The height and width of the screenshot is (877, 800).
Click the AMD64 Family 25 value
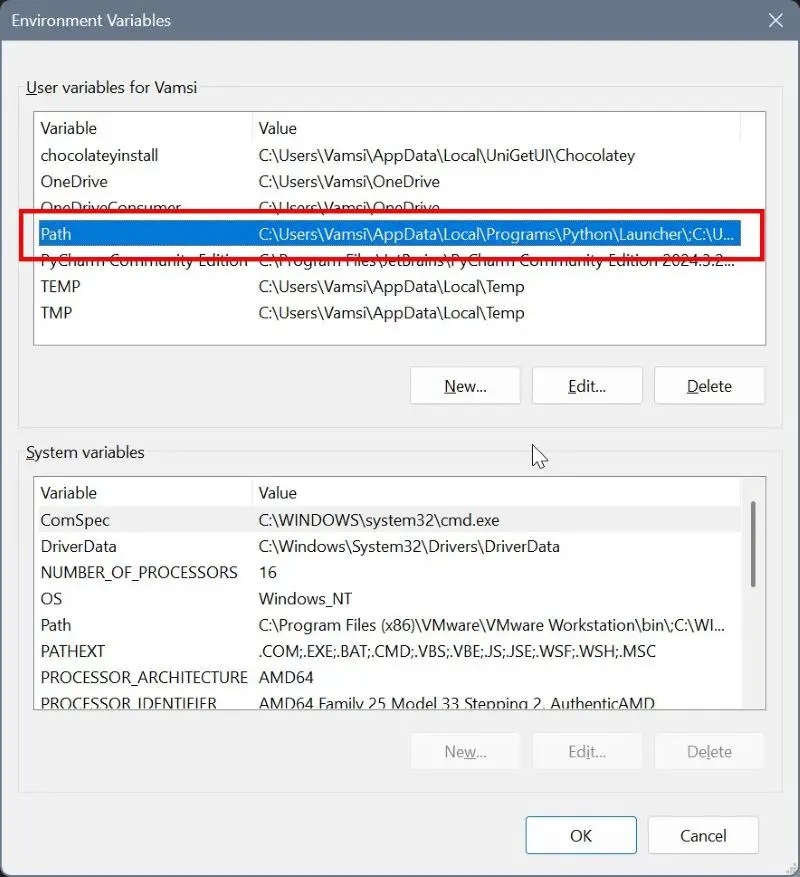coord(457,702)
